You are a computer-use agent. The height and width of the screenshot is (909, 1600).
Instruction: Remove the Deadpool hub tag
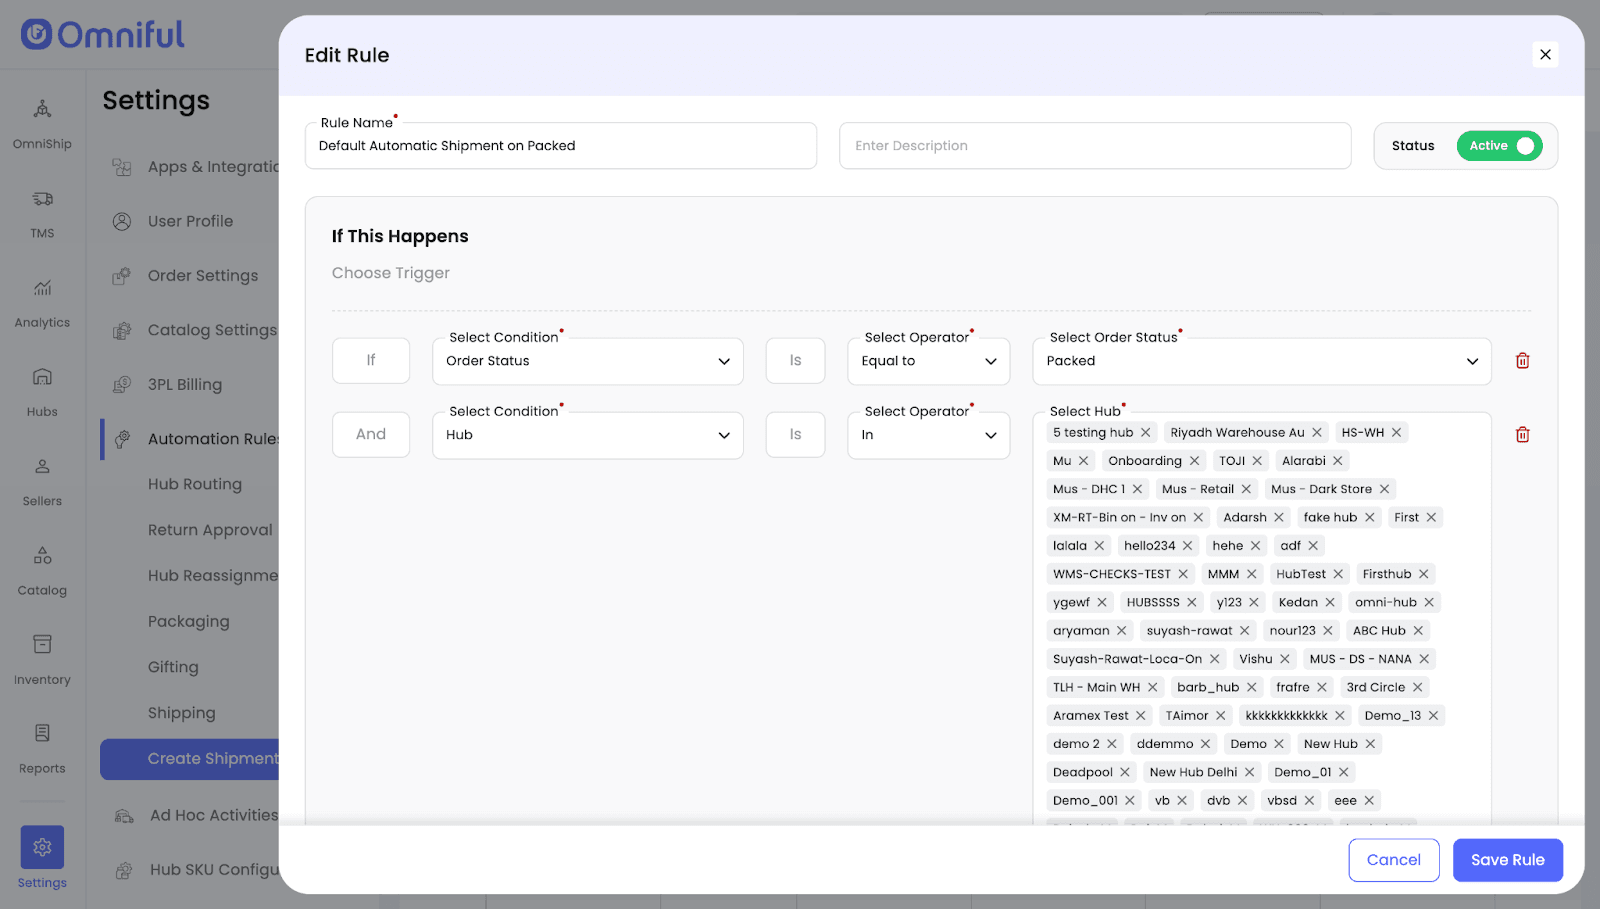(1125, 773)
